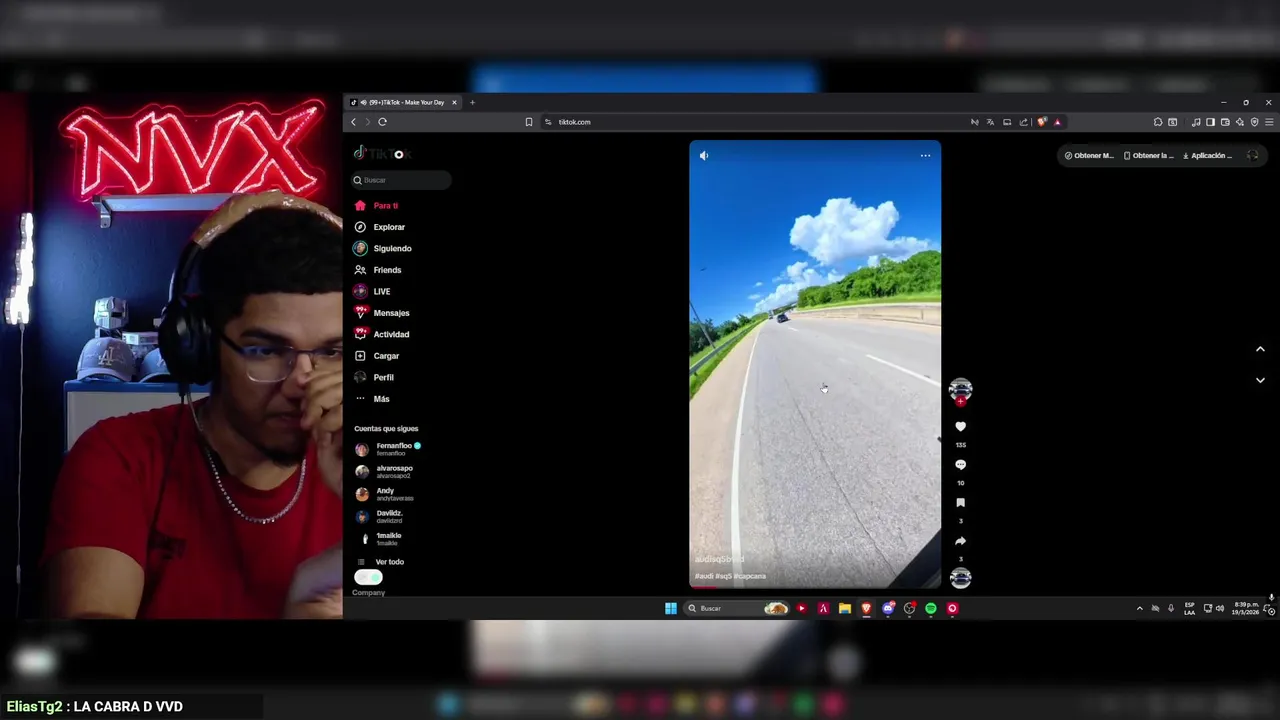Open Para ti feed
Image resolution: width=1280 pixels, height=720 pixels.
376,205
